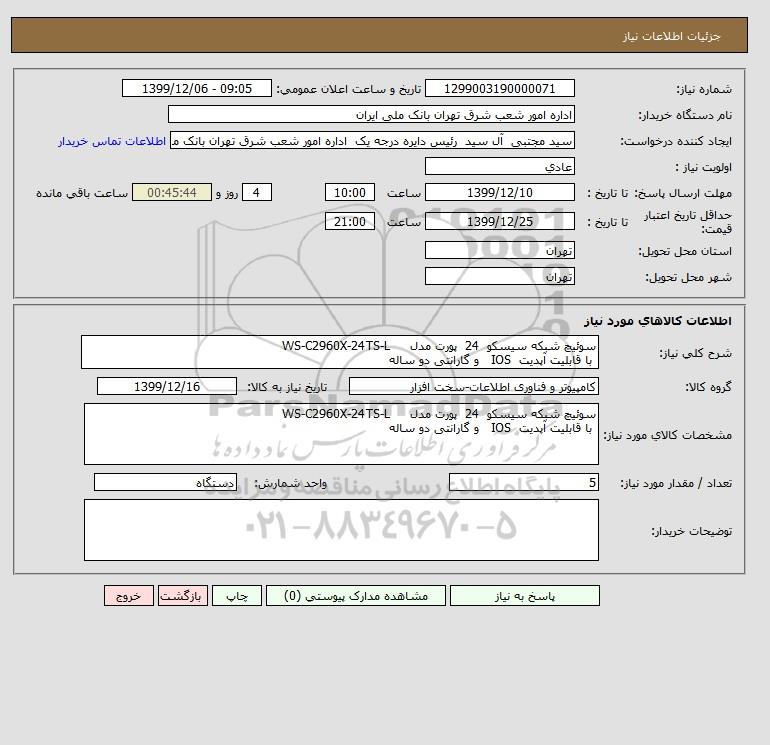770x745 pixels.
Task: Click the مهلت ارسال پاسخ label
Action: [x=684, y=193]
